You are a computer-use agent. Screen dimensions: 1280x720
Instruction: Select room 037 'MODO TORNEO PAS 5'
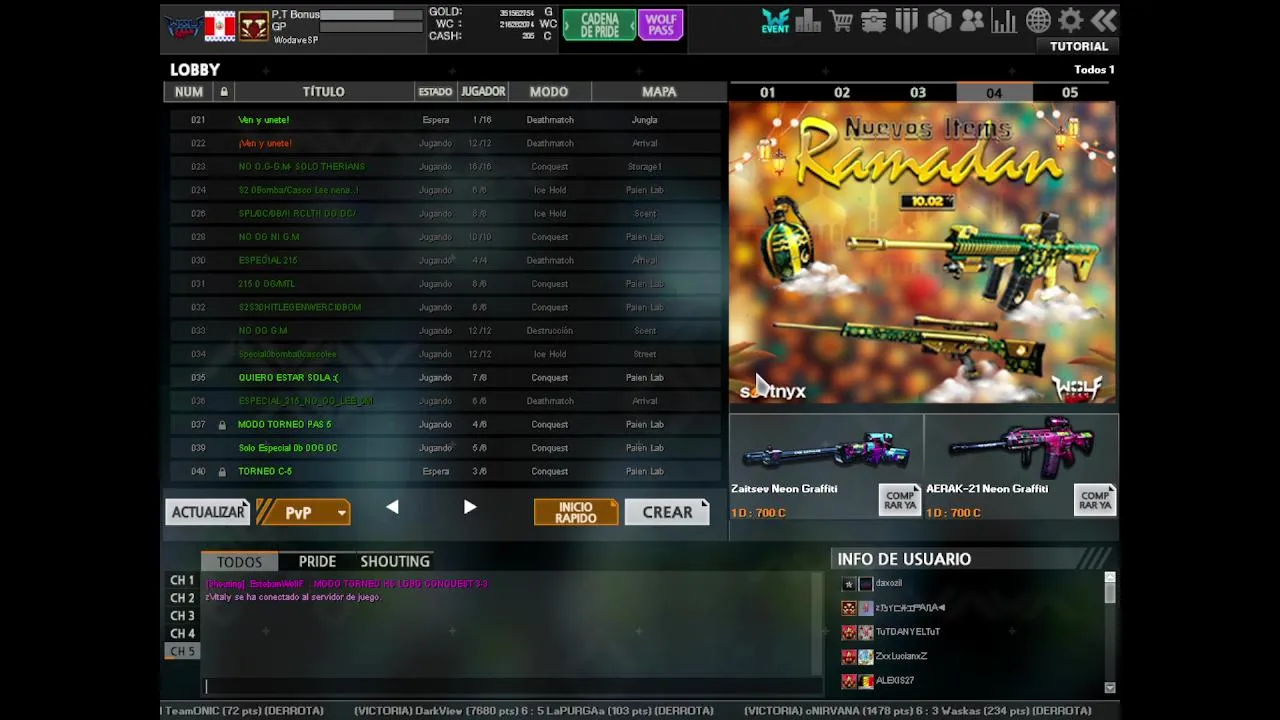point(445,425)
